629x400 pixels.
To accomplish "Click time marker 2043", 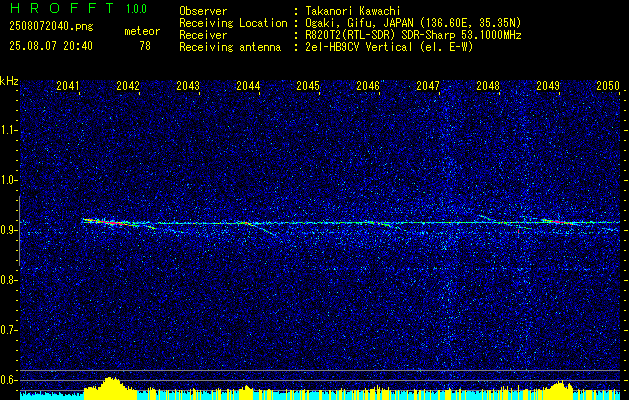I will (188, 86).
